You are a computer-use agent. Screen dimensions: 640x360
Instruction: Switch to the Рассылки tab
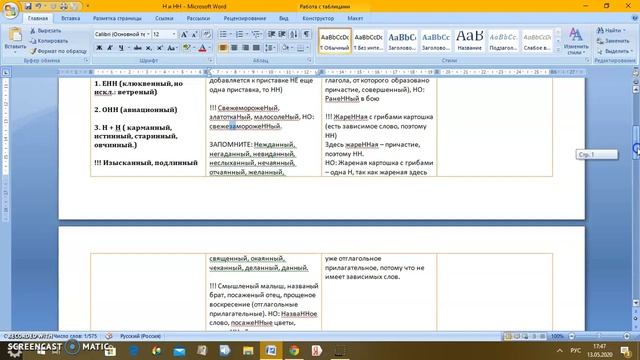pos(198,18)
